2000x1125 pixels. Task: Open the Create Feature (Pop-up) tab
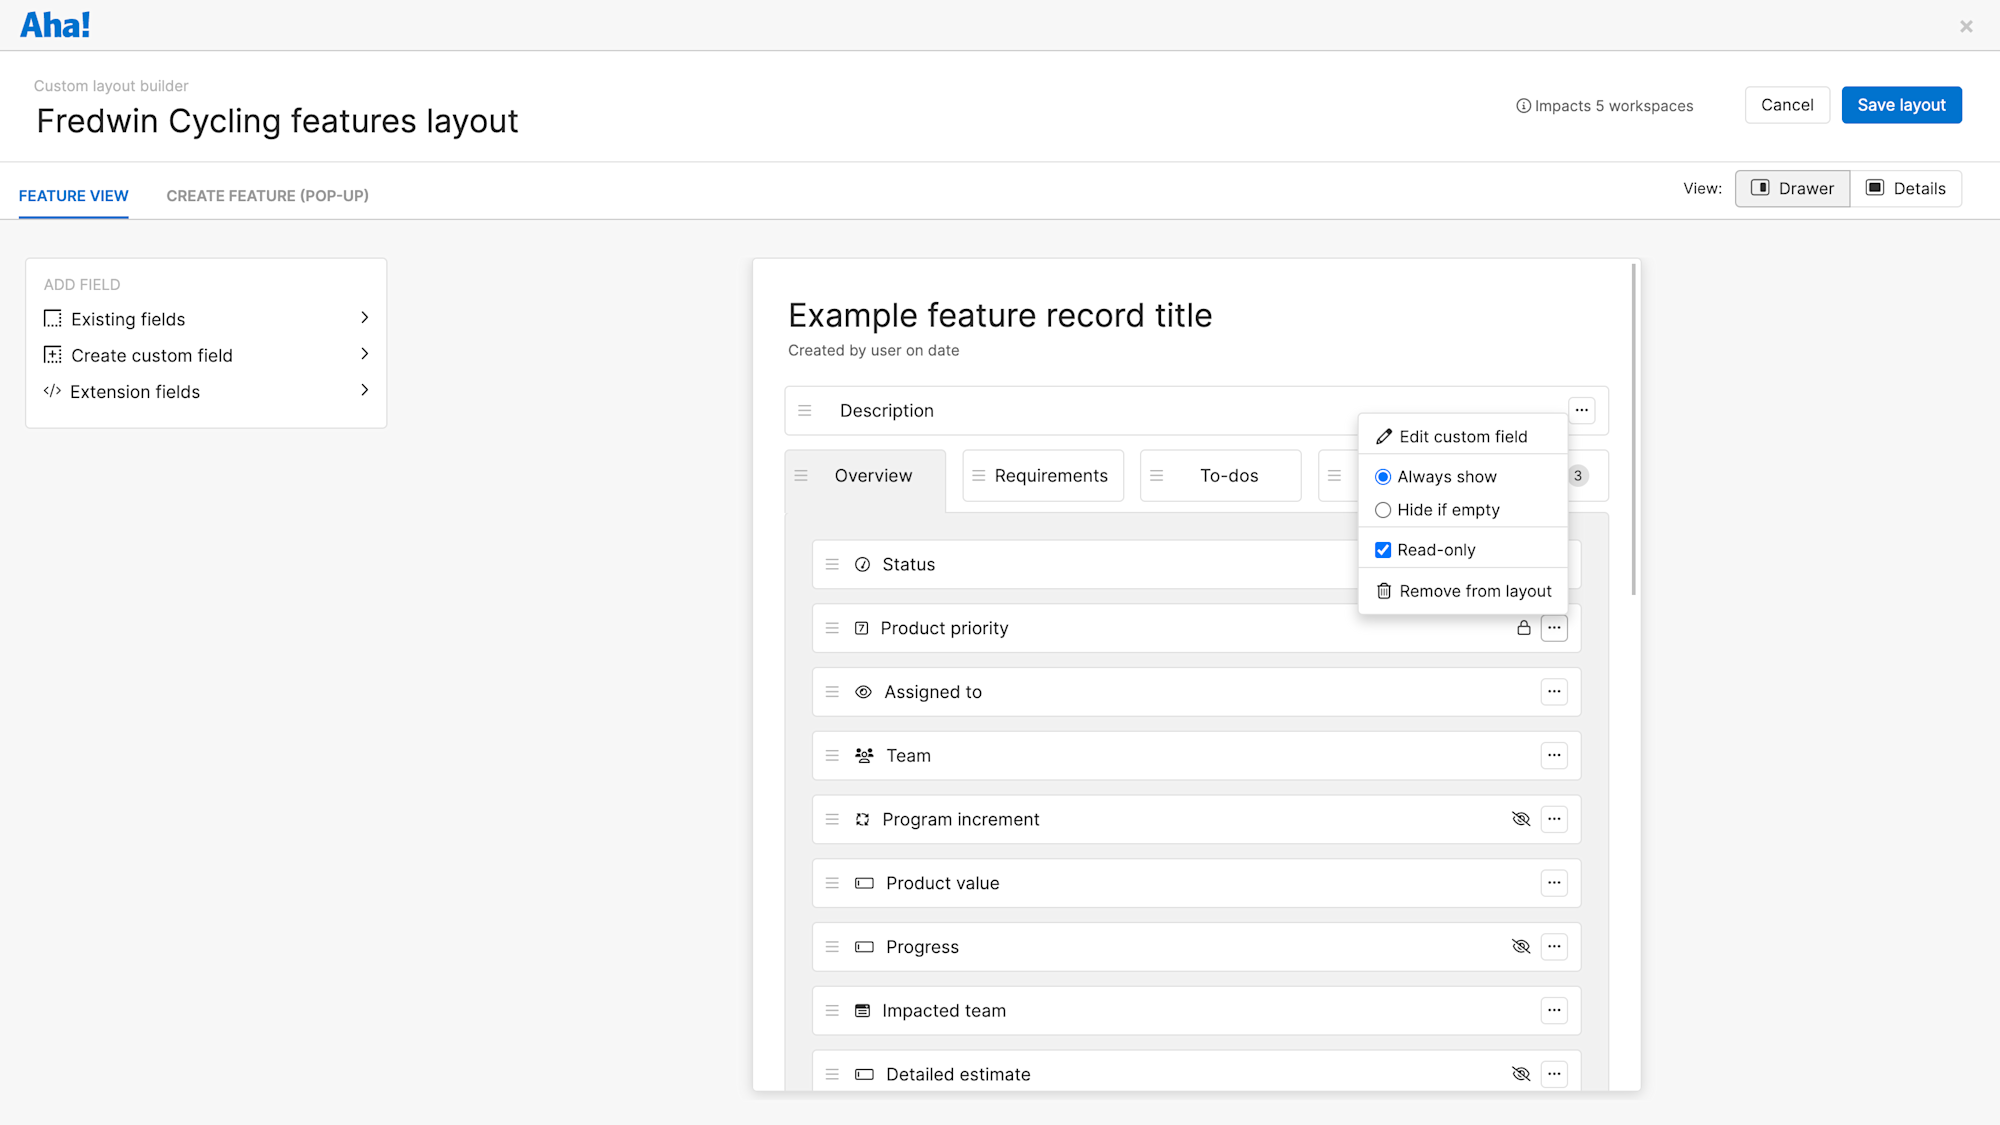[267, 195]
